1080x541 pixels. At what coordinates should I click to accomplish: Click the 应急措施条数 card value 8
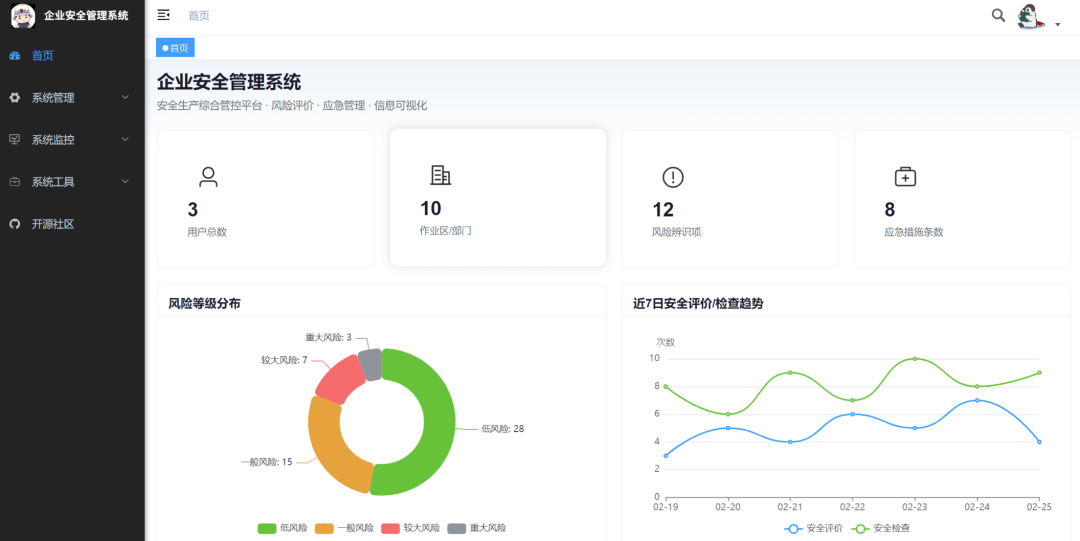[889, 210]
